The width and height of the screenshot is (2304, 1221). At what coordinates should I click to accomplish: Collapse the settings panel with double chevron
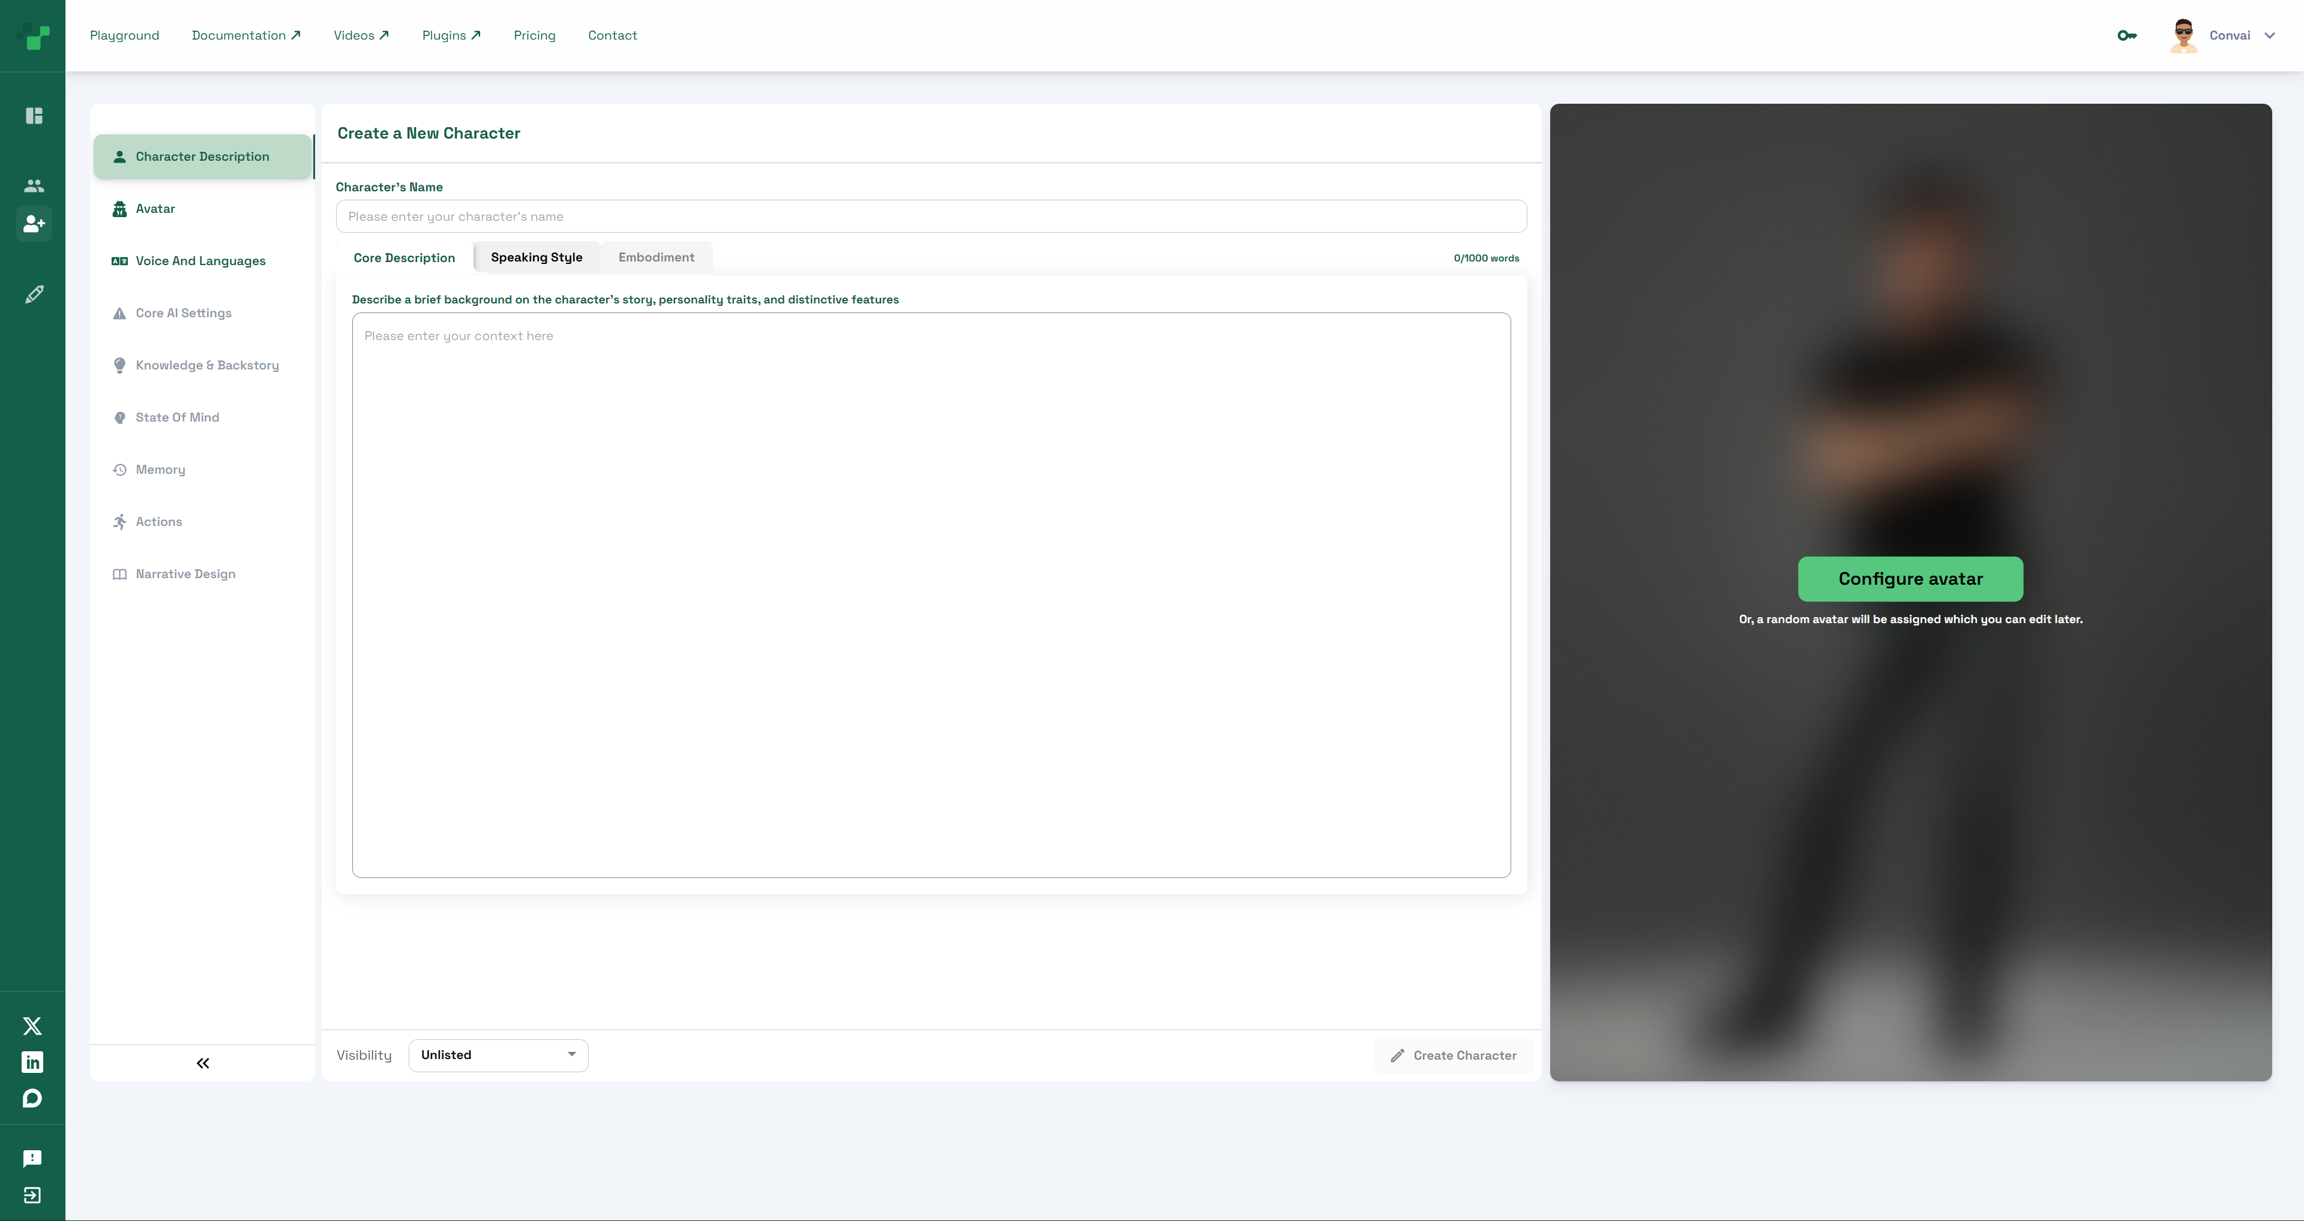click(x=203, y=1063)
